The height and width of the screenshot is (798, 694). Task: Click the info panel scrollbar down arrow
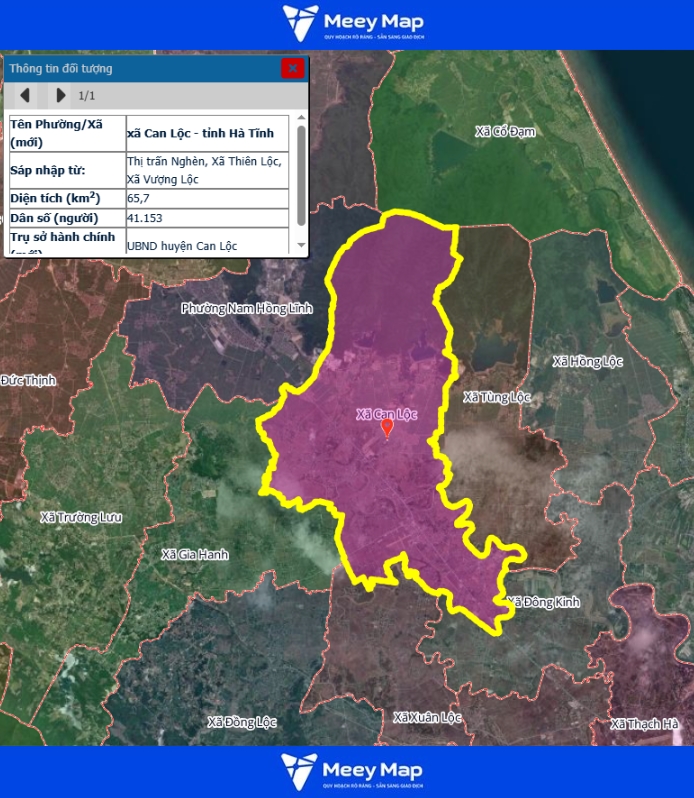pos(301,246)
